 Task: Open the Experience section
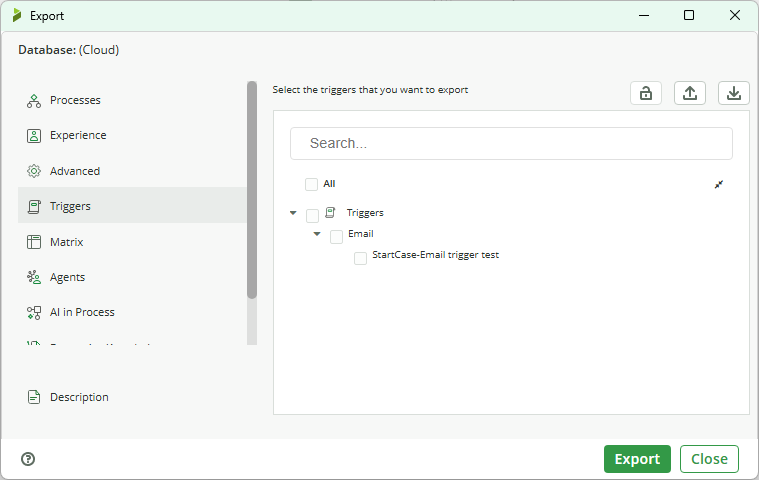(132, 135)
